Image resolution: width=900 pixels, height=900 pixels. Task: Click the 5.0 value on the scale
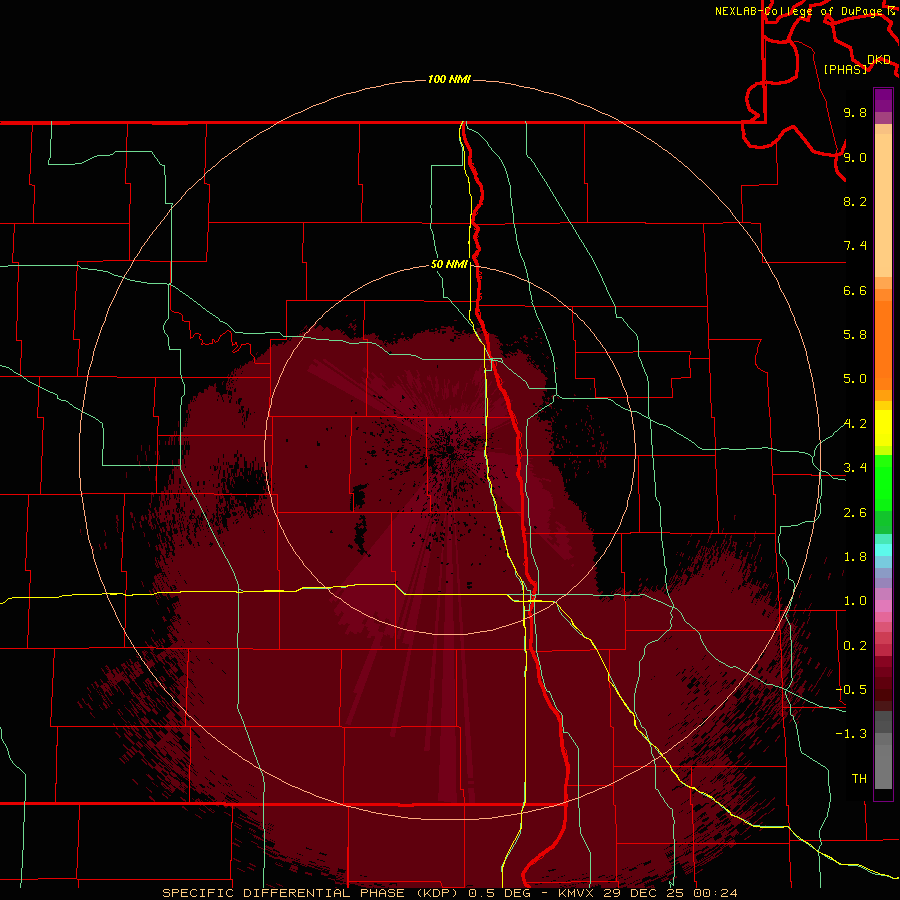tap(855, 379)
